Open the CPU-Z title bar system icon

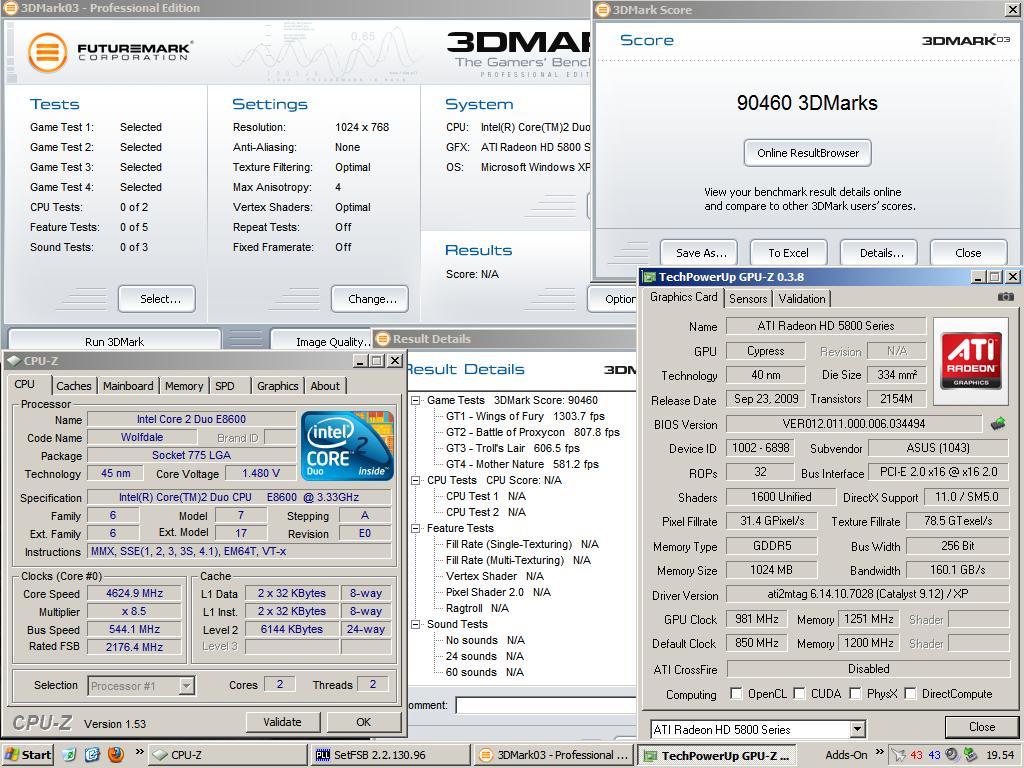click(14, 360)
